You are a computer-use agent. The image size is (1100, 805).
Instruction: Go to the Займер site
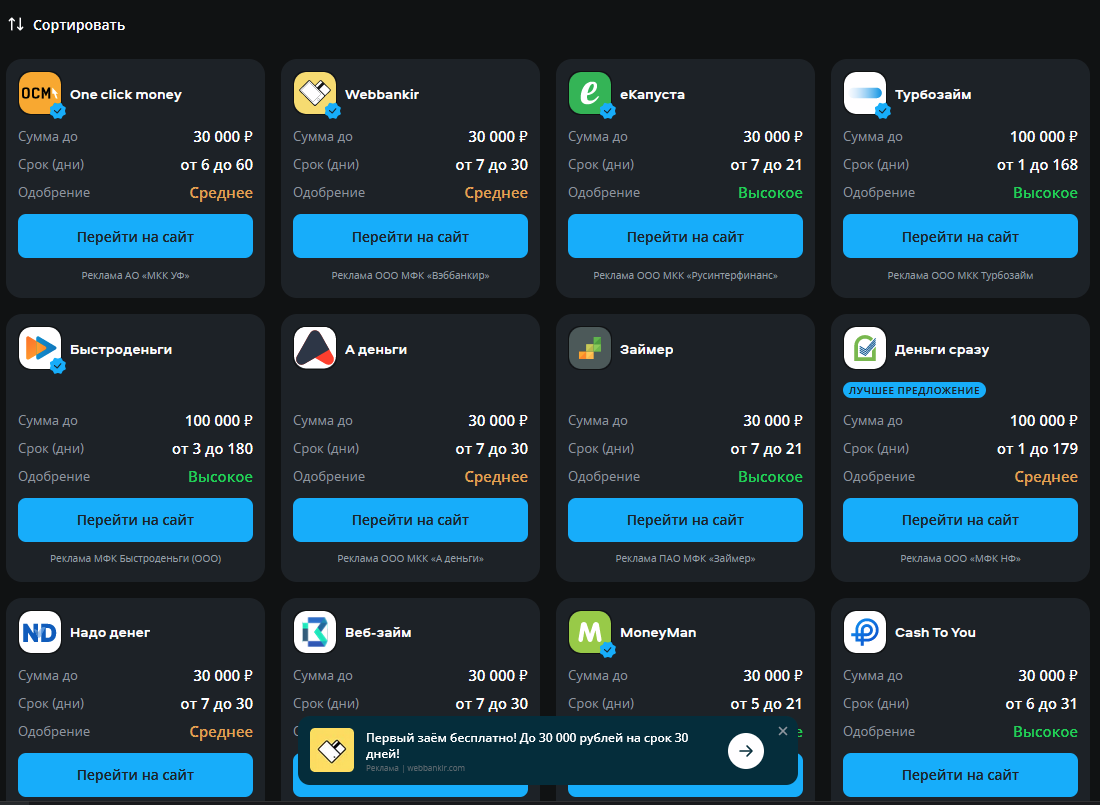685,520
